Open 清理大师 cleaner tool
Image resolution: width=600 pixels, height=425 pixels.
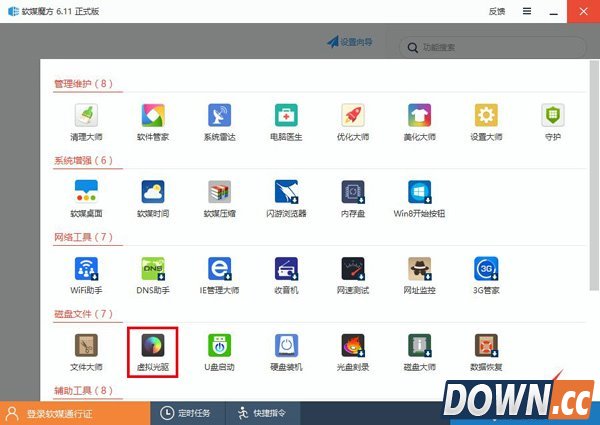pyautogui.click(x=86, y=122)
